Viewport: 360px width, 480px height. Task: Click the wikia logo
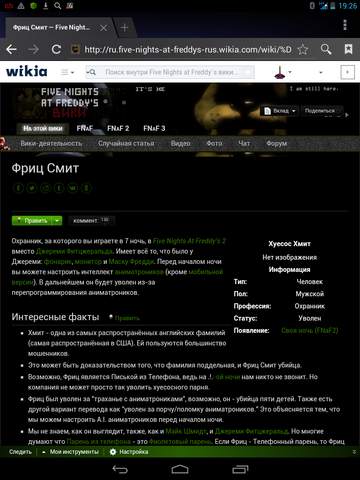pyautogui.click(x=27, y=71)
